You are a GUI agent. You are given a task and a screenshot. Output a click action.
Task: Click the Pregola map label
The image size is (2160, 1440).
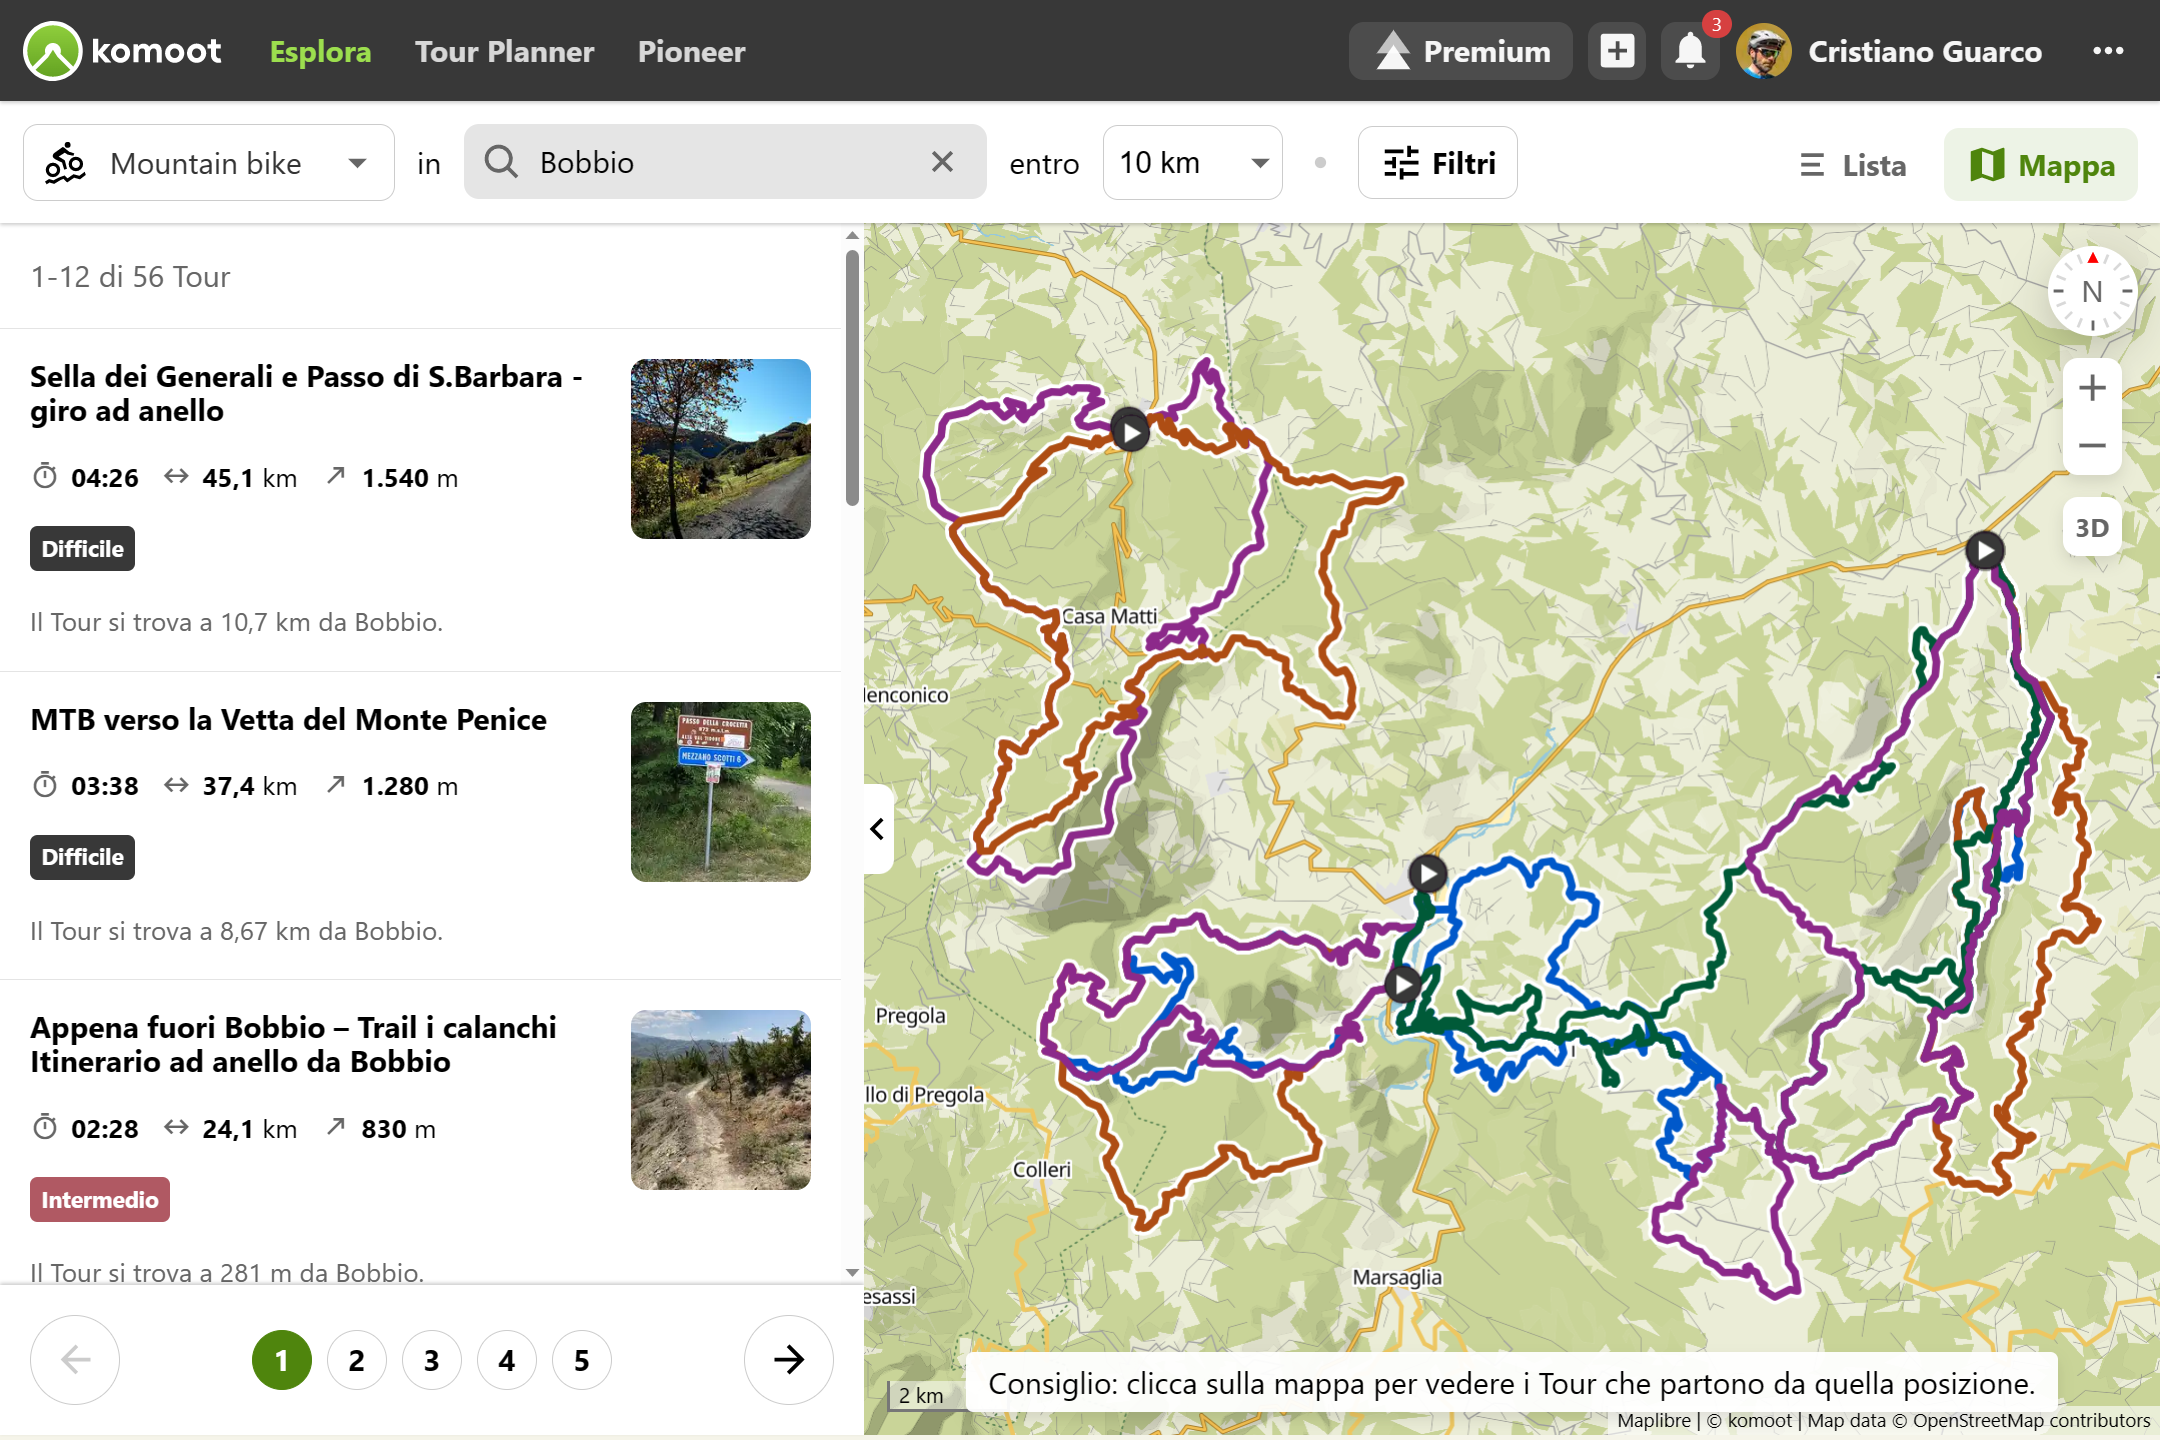tap(910, 1016)
